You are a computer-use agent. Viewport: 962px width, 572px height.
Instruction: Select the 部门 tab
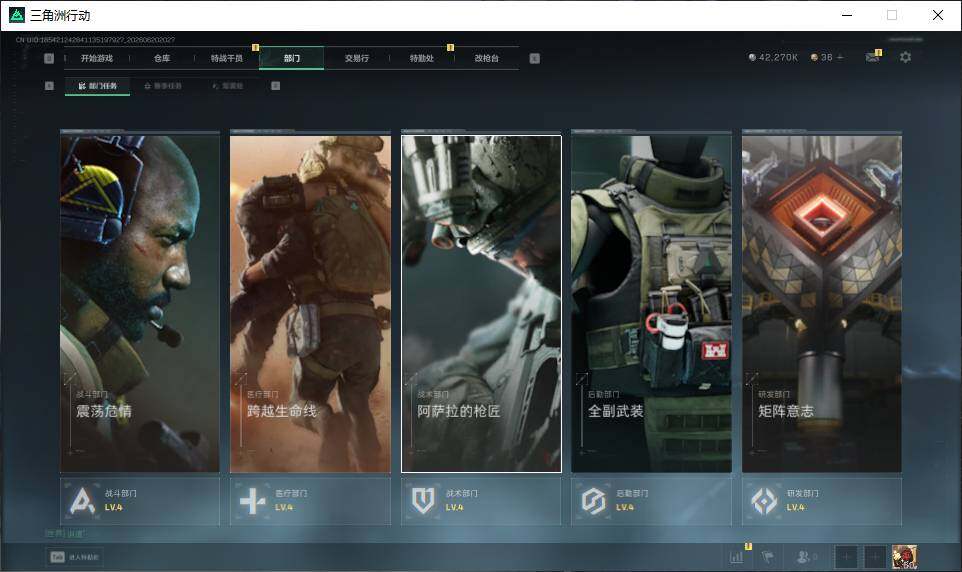tap(292, 58)
